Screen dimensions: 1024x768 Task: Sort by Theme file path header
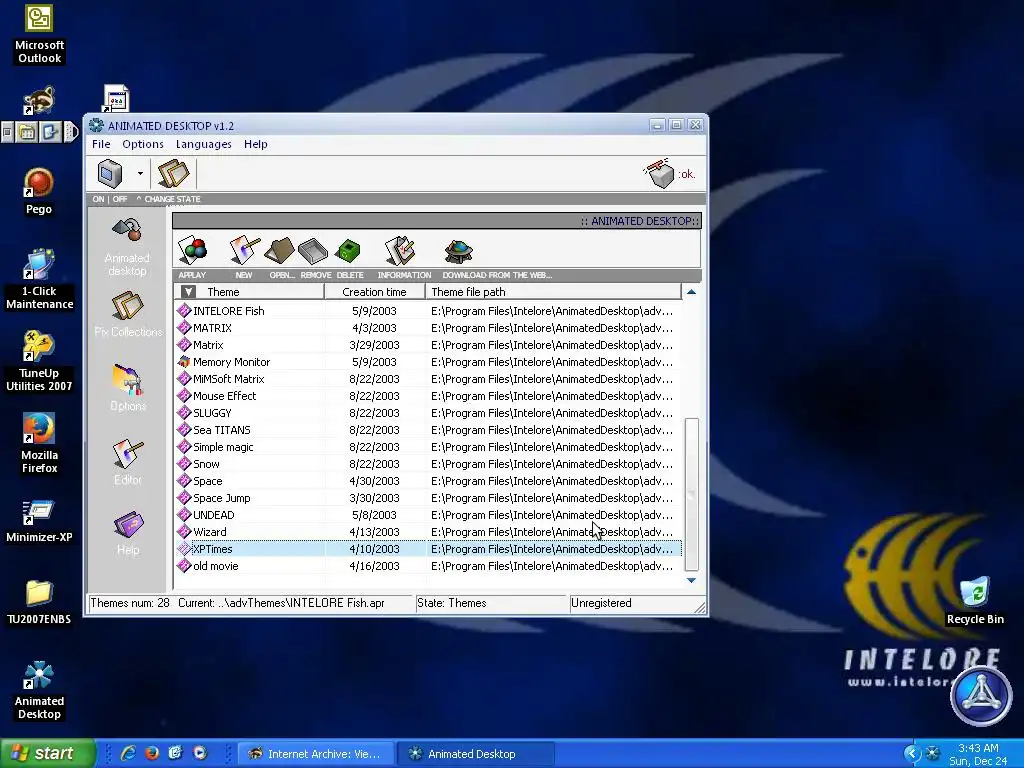tap(552, 292)
